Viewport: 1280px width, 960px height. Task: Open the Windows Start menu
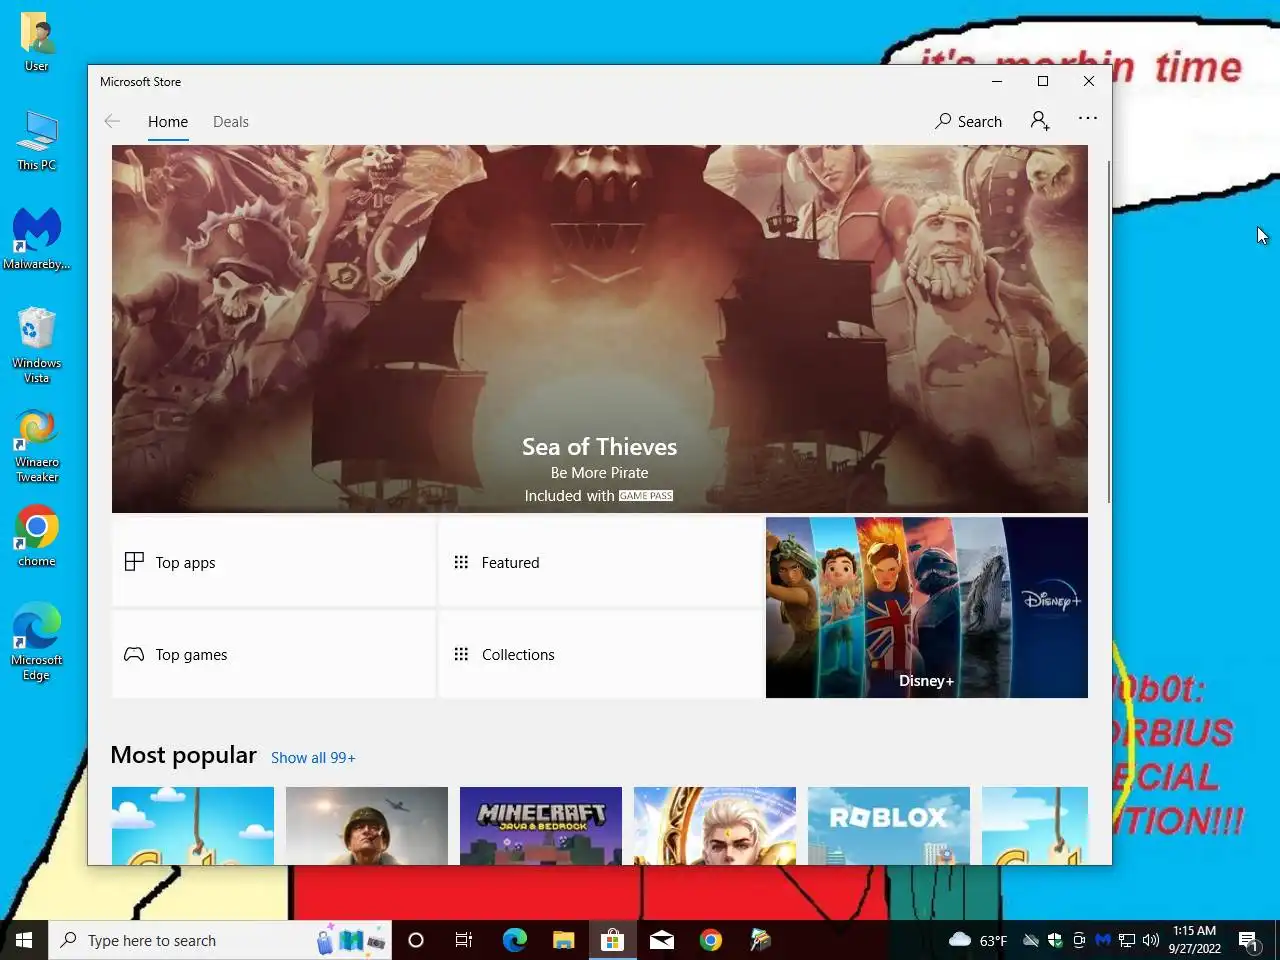coord(24,940)
